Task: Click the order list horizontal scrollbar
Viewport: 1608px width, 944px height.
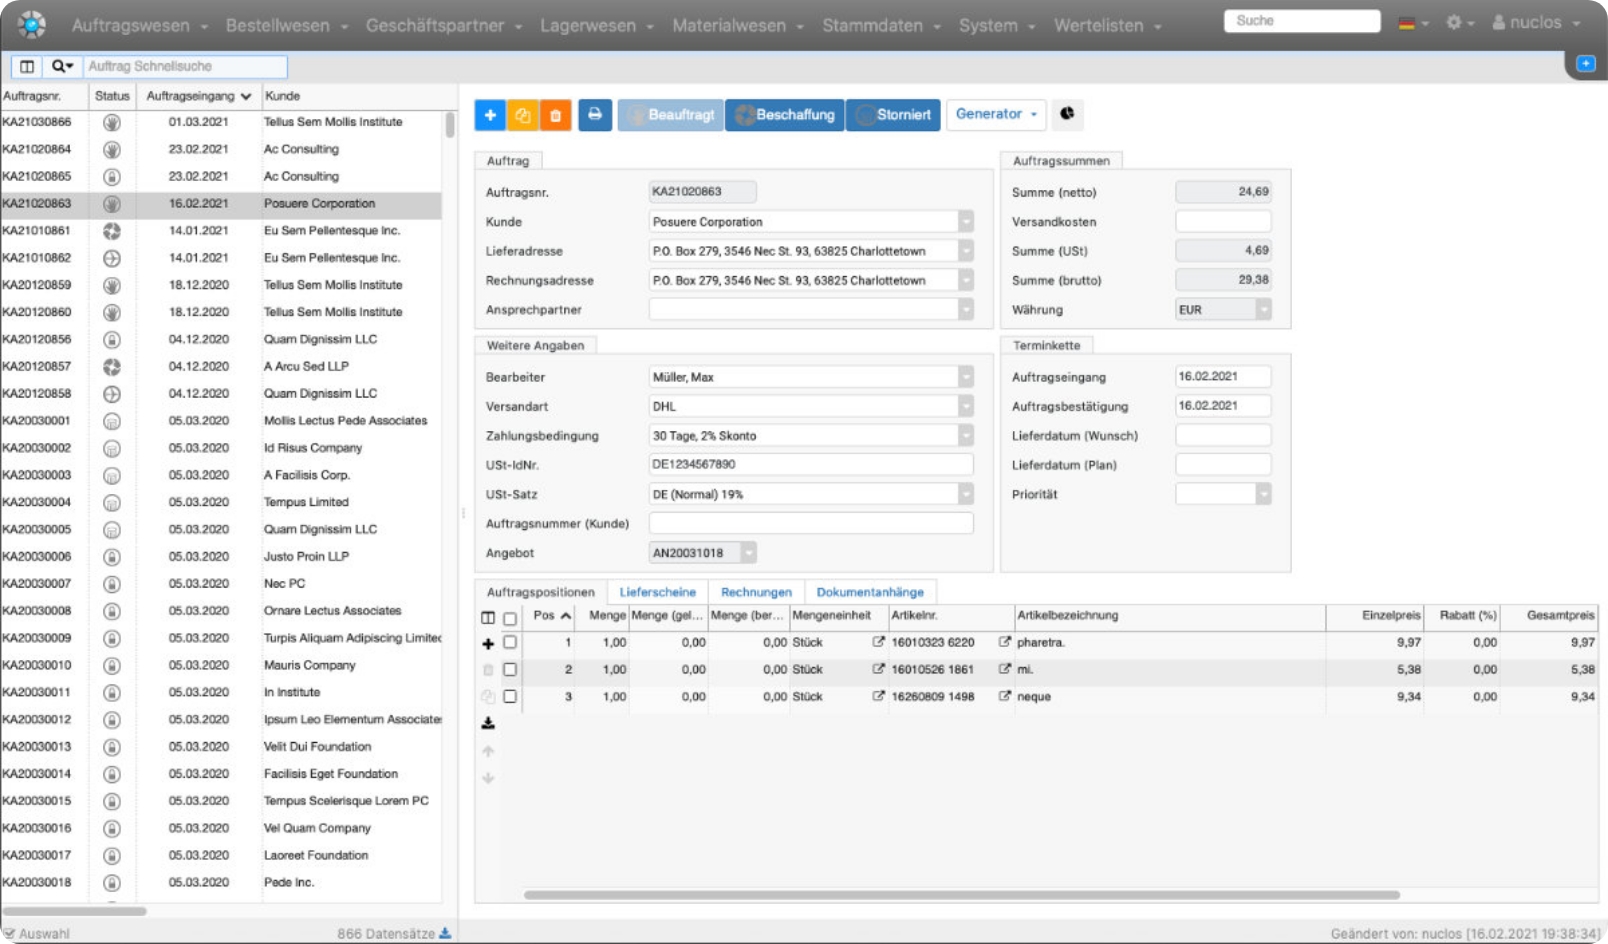Action: [75, 911]
